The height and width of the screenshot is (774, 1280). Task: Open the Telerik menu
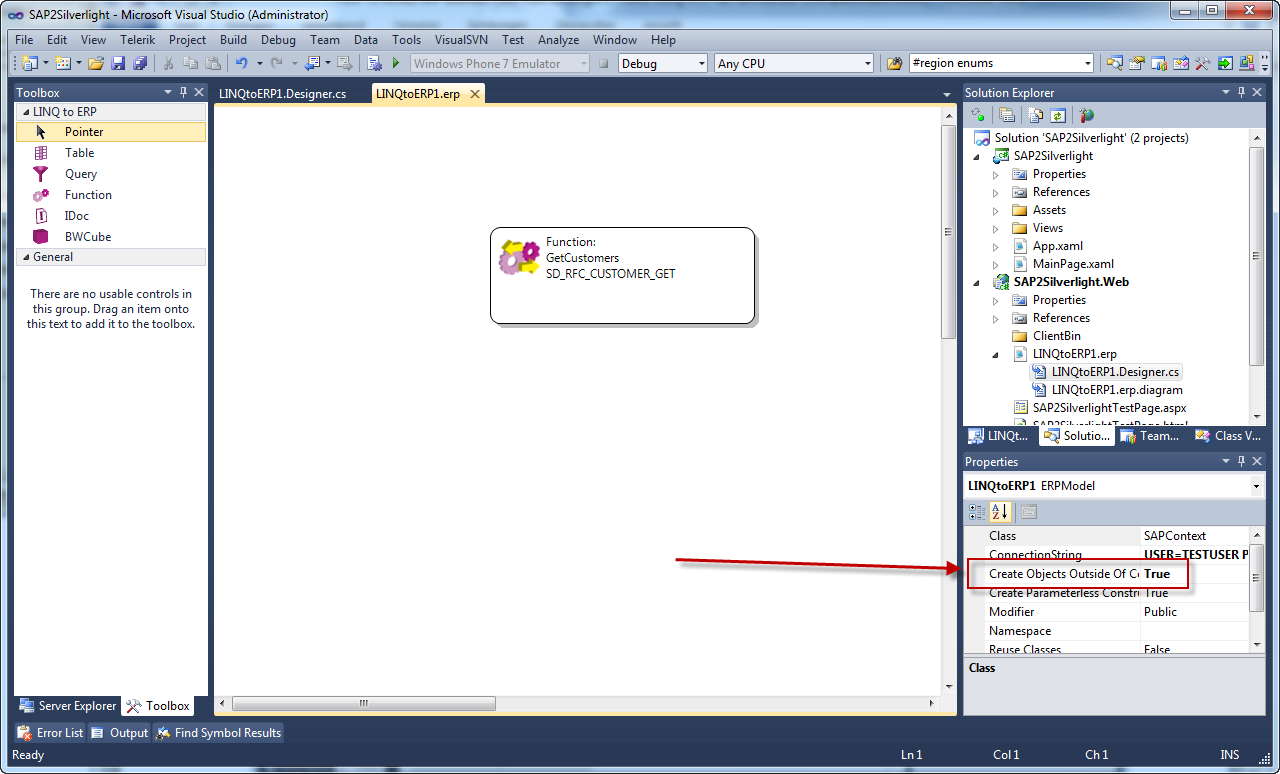pyautogui.click(x=137, y=40)
